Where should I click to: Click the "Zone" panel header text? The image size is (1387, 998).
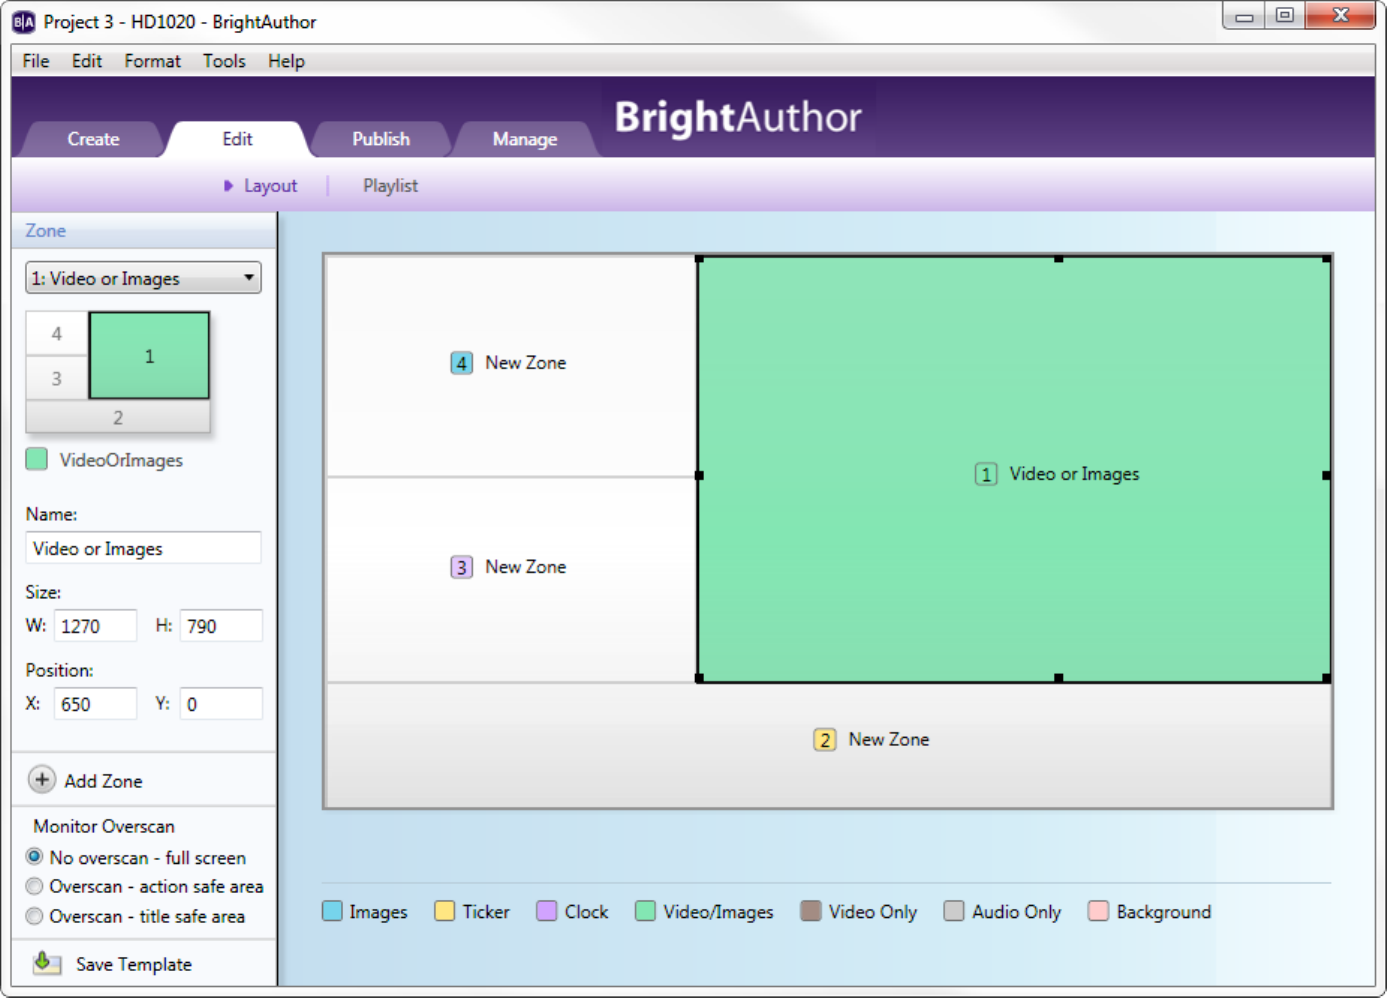point(45,230)
